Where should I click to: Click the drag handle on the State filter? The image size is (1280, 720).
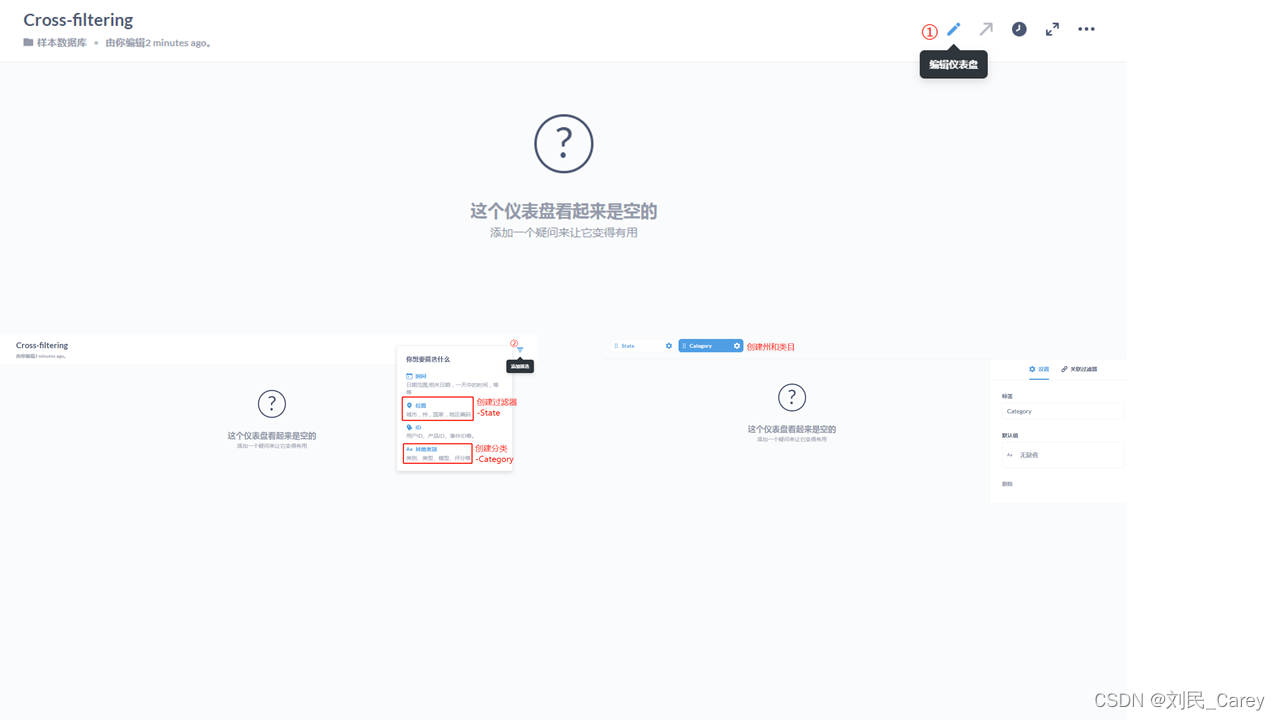(x=616, y=346)
